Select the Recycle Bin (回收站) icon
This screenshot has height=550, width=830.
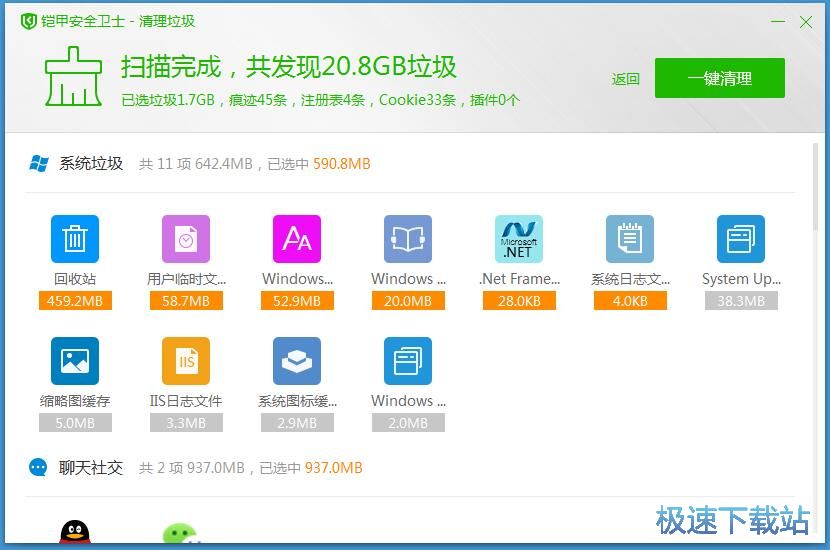75,239
